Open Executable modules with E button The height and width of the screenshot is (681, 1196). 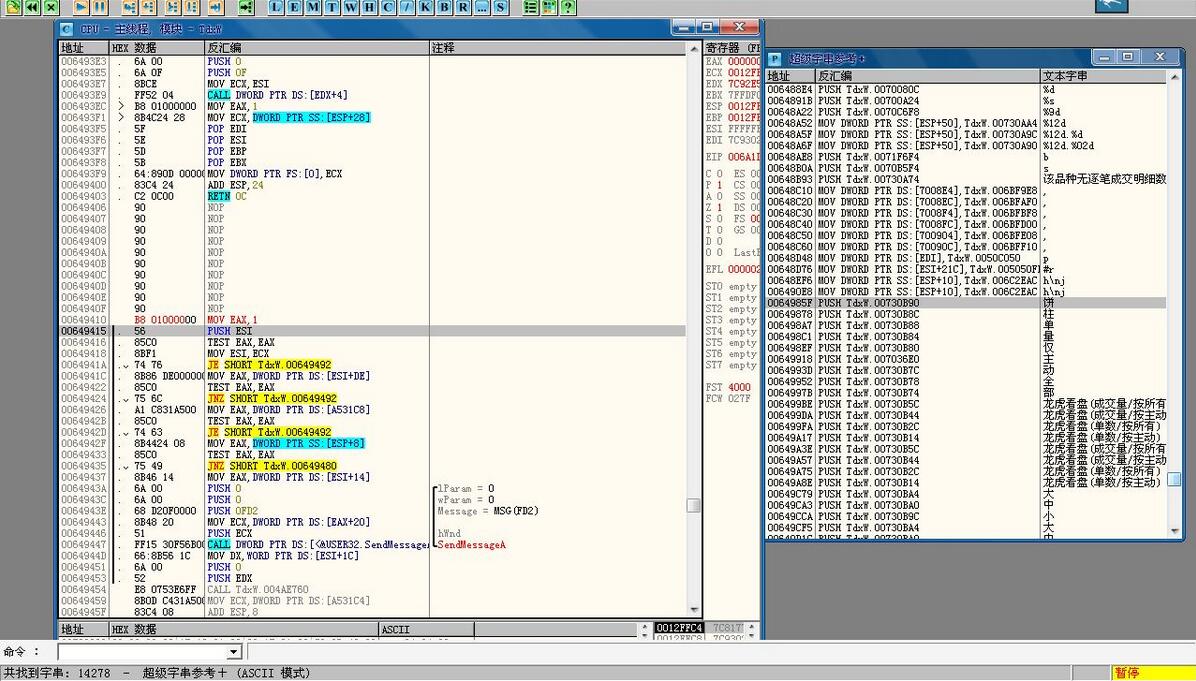coord(294,7)
